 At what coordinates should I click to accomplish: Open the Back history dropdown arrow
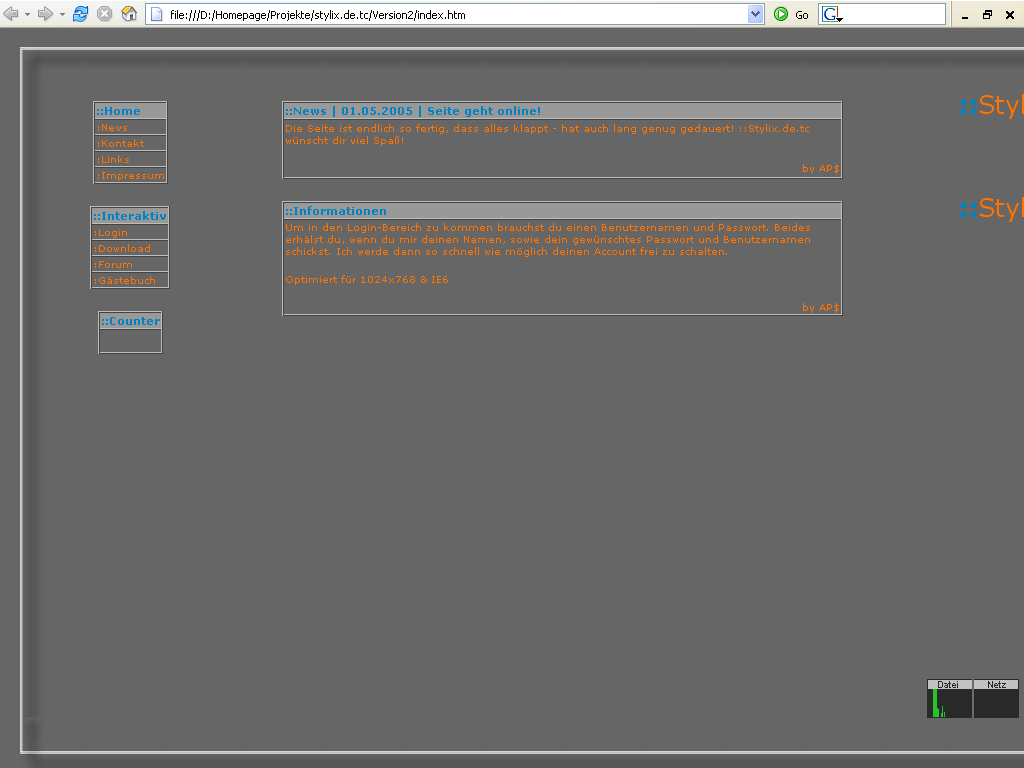(x=27, y=14)
